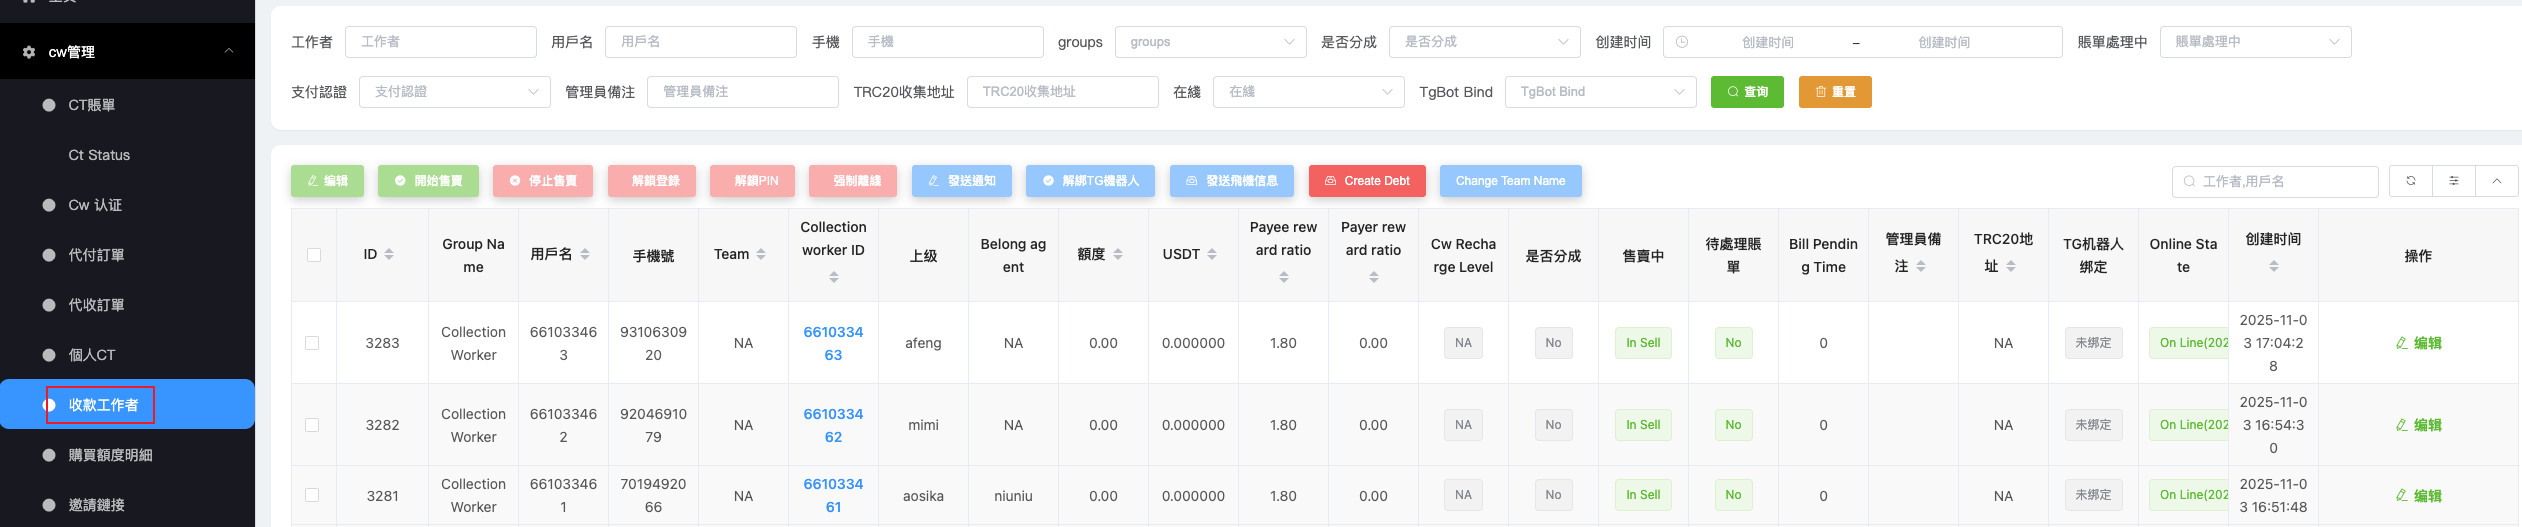Open the groups dropdown filter
This screenshot has width=2522, height=527.
pyautogui.click(x=1210, y=42)
